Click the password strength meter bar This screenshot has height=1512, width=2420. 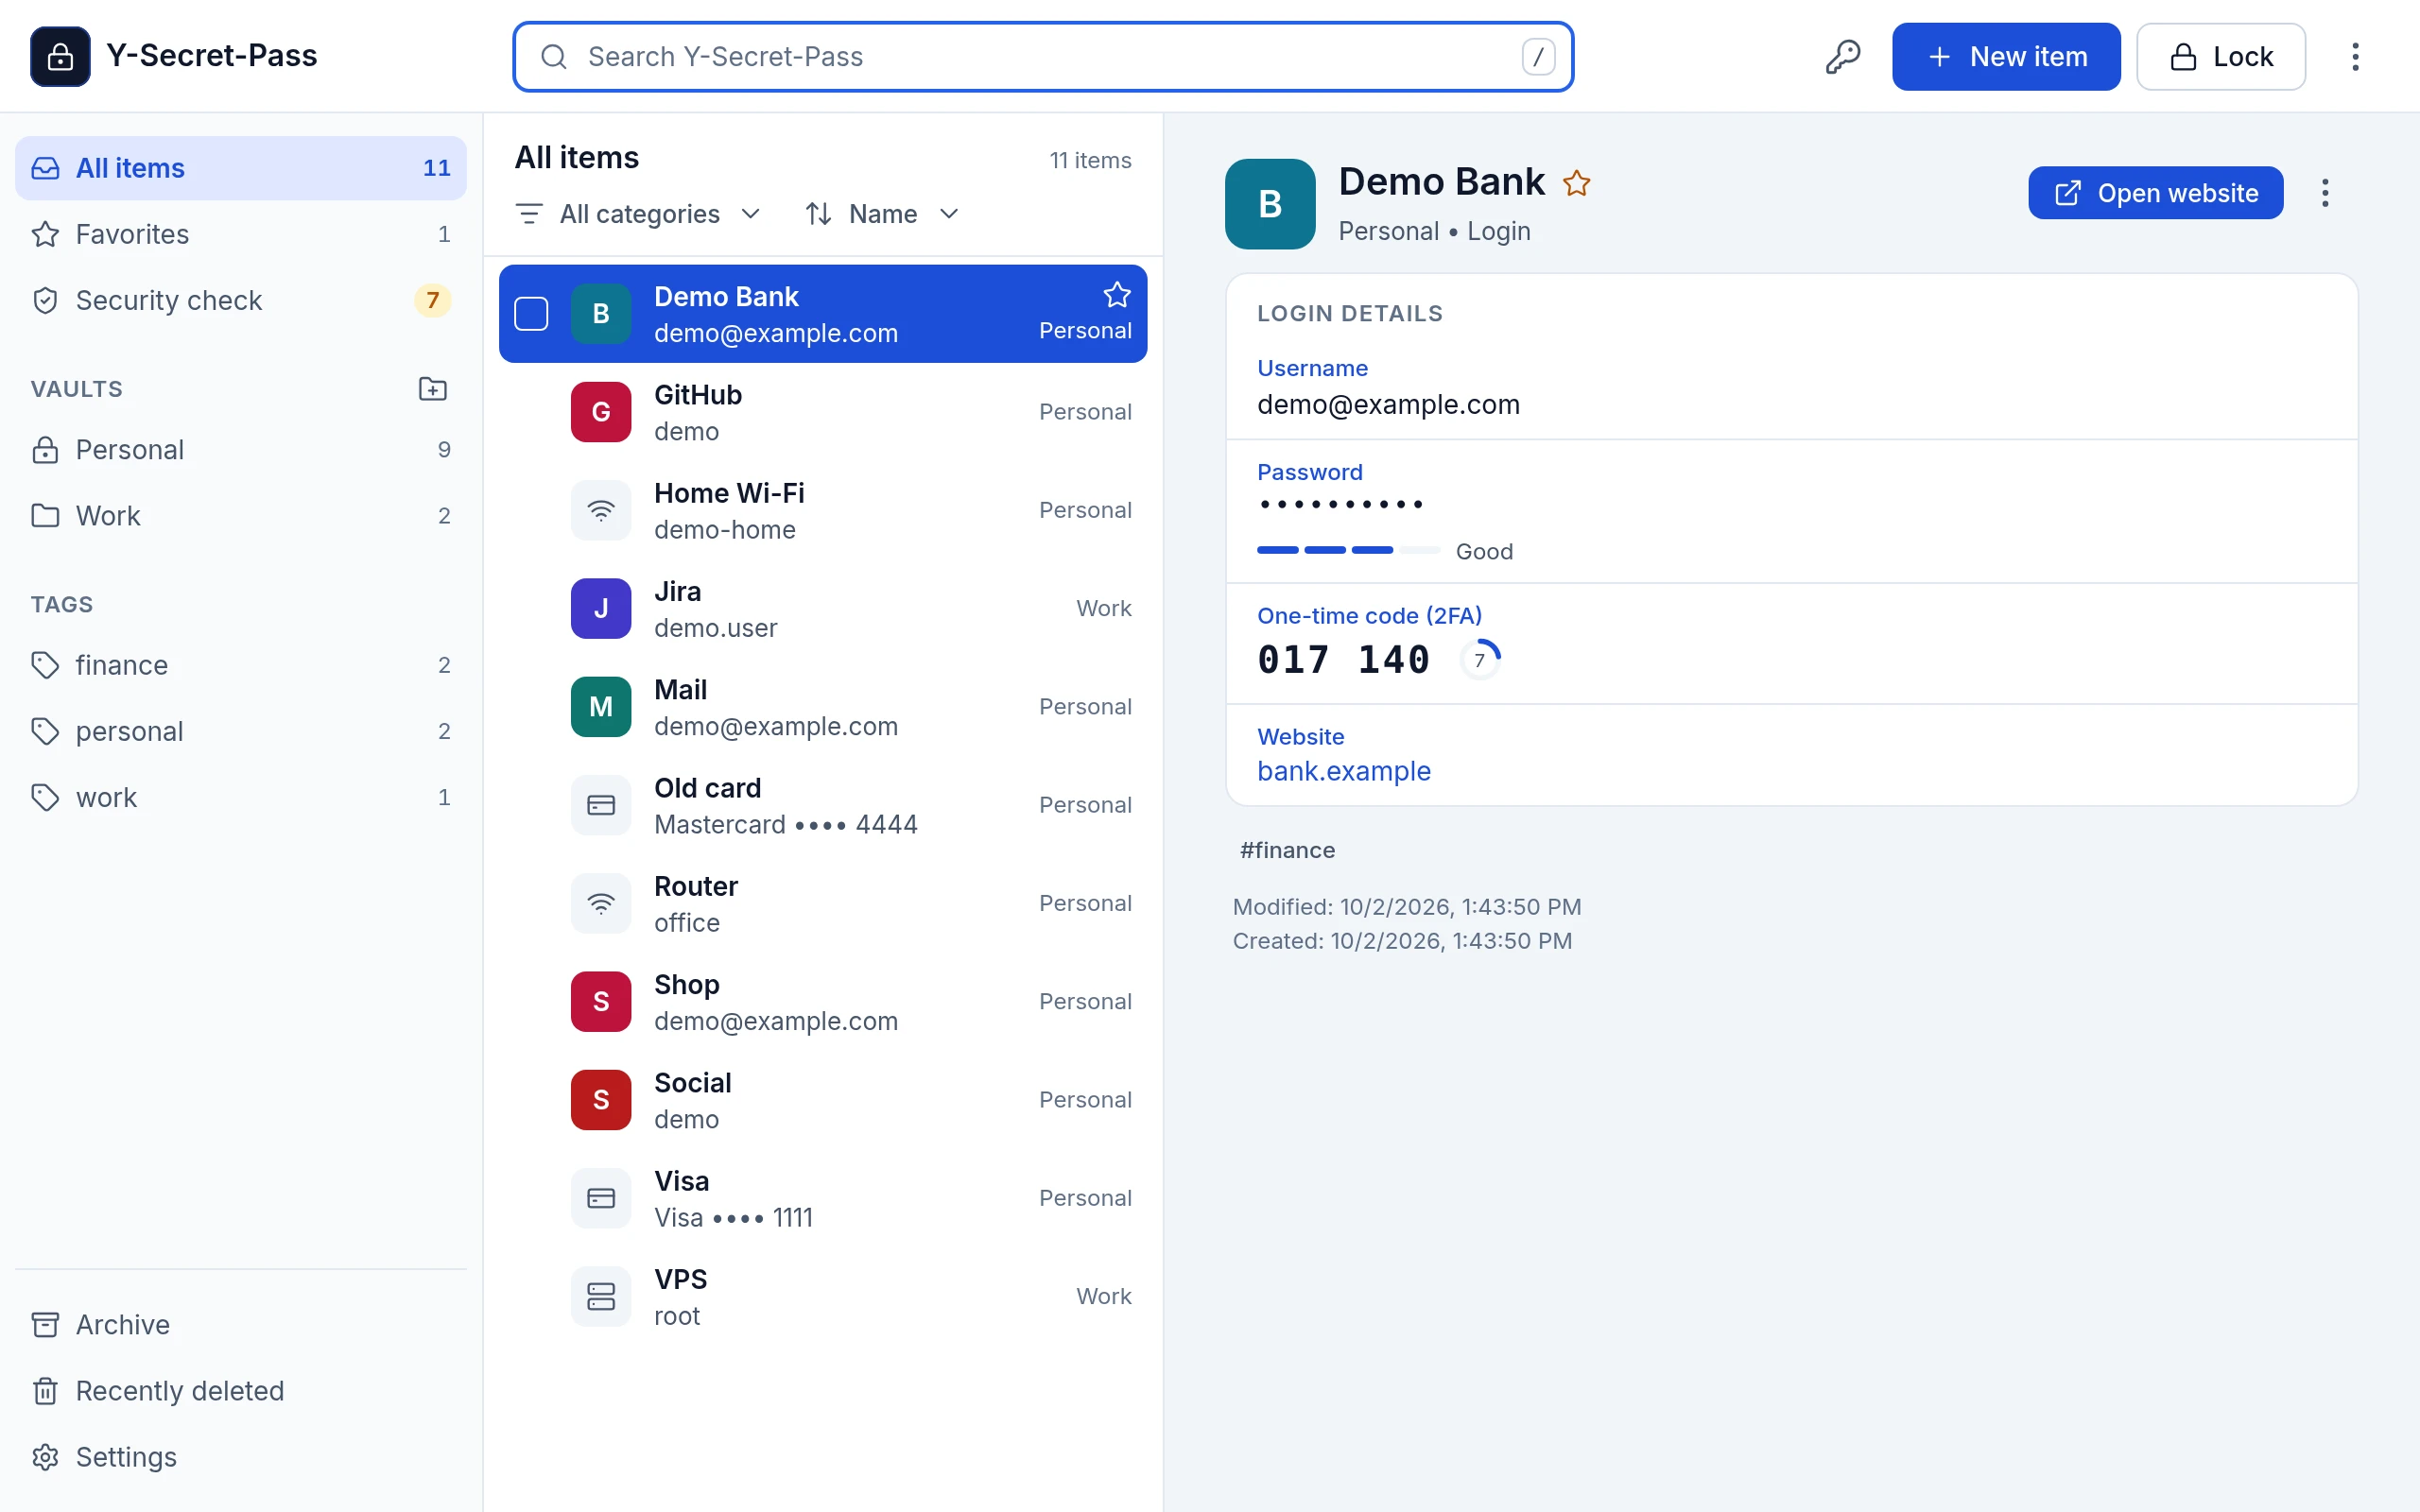[x=1348, y=550]
